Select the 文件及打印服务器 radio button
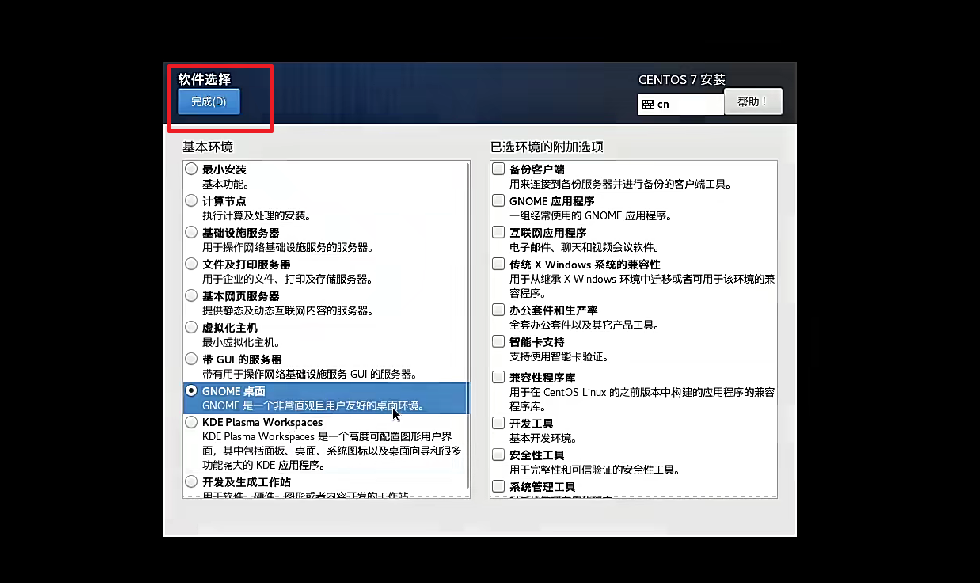 [191, 264]
